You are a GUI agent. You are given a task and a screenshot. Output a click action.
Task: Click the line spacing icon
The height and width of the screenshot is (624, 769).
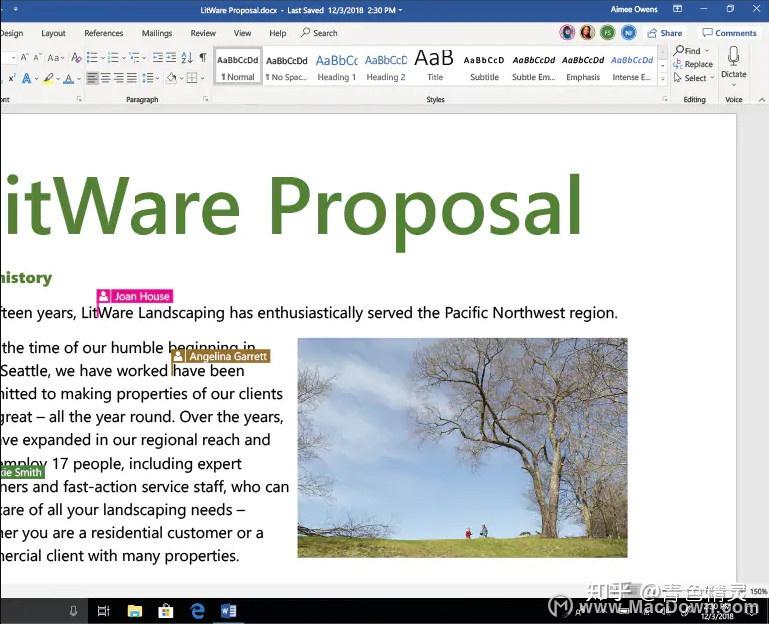[148, 78]
